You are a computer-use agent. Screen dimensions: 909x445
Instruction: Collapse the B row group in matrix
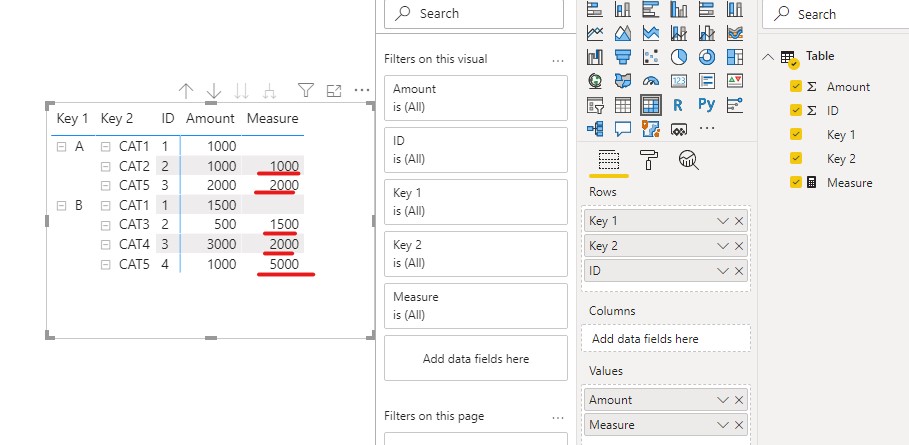(61, 206)
